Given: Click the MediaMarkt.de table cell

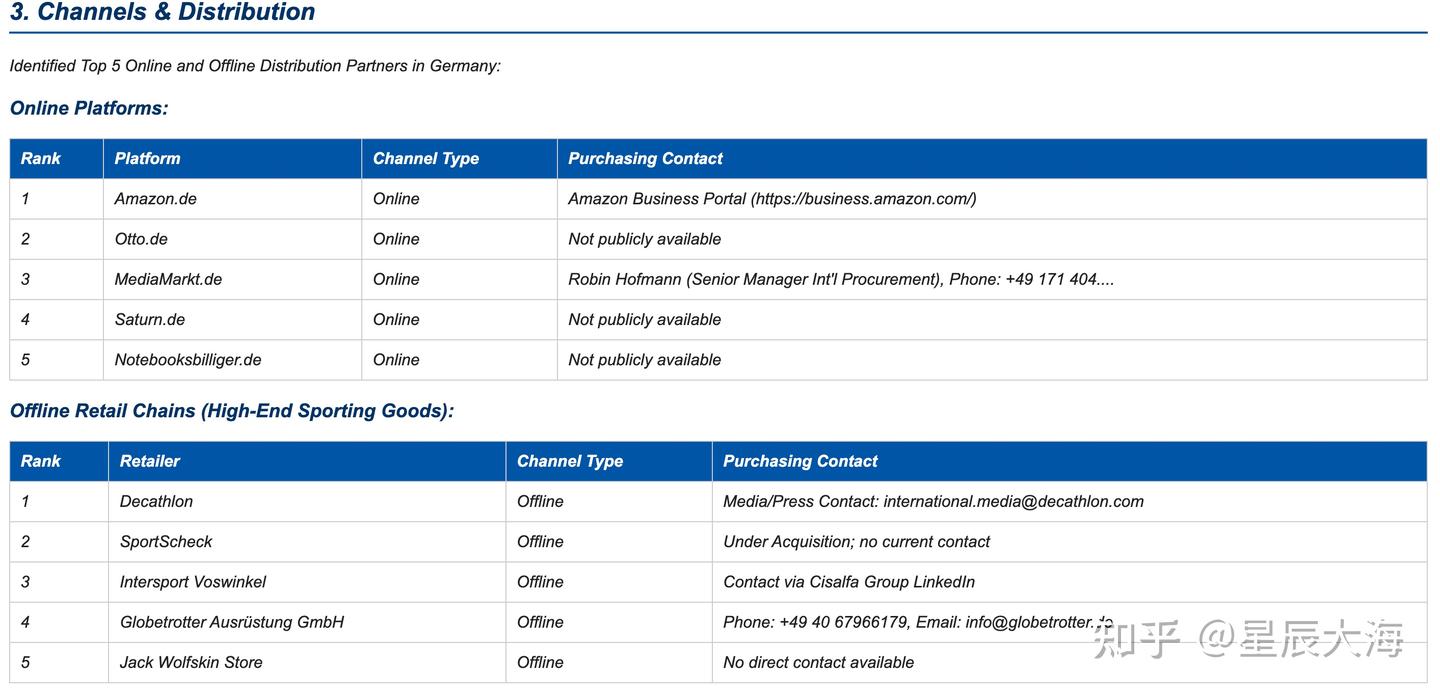Looking at the screenshot, I should click(168, 279).
